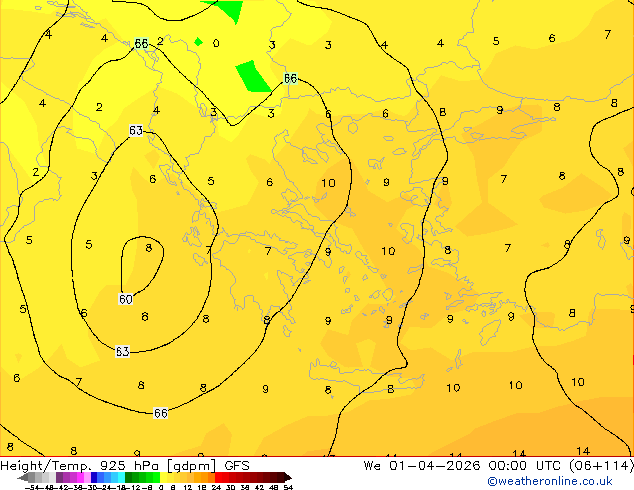This screenshot has width=634, height=490.
Task: Click the 60 contour label
Action: (x=126, y=299)
